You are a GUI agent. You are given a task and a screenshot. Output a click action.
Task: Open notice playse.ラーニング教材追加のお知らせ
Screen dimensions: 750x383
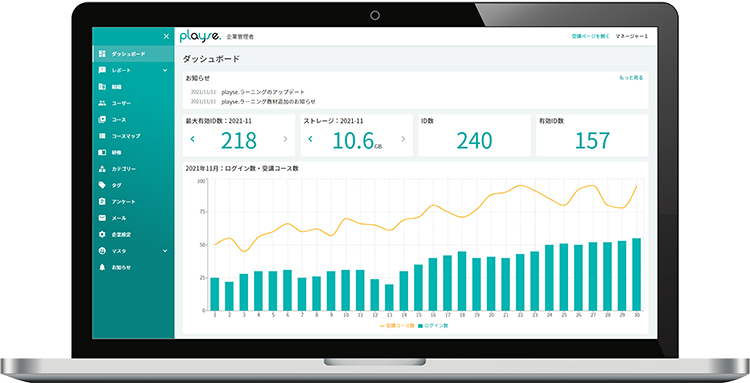[x=268, y=101]
